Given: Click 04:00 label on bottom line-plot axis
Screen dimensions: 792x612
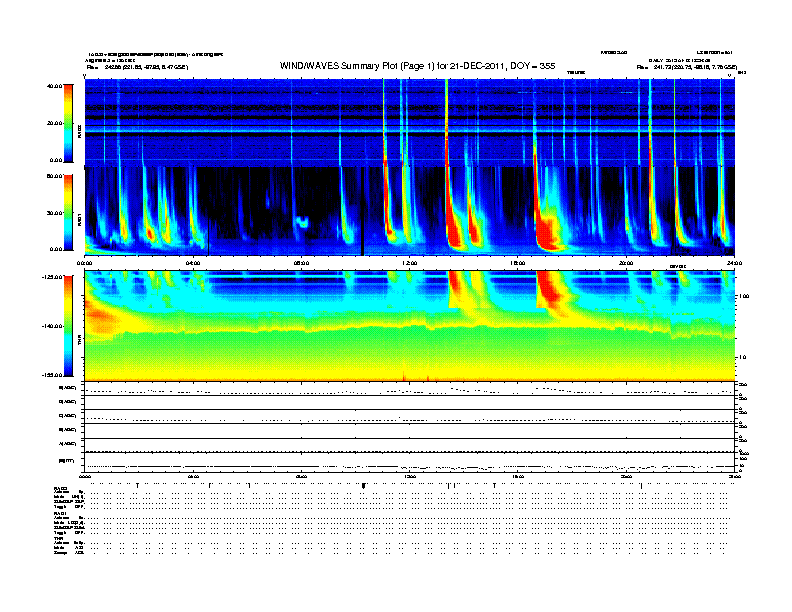Looking at the screenshot, I should click(193, 476).
